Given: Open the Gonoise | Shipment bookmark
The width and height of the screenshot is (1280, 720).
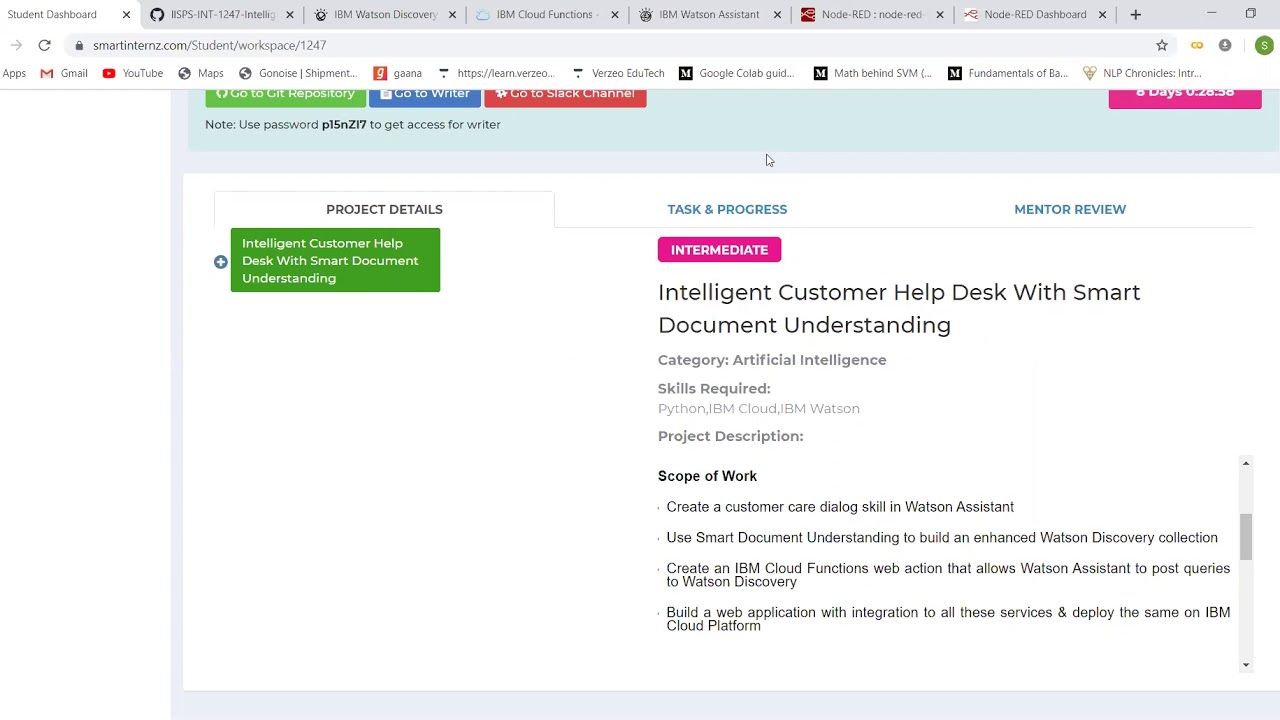Looking at the screenshot, I should pyautogui.click(x=298, y=73).
